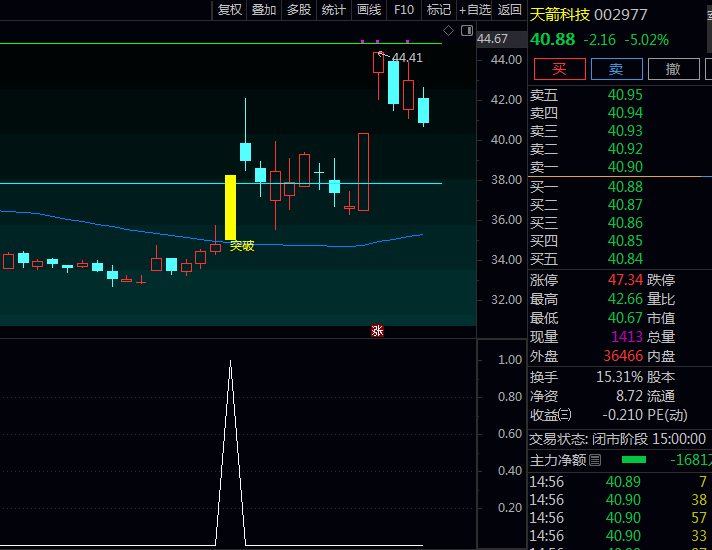Click the current price 40.88 header
Viewport: 712px width, 550px height.
pos(553,40)
